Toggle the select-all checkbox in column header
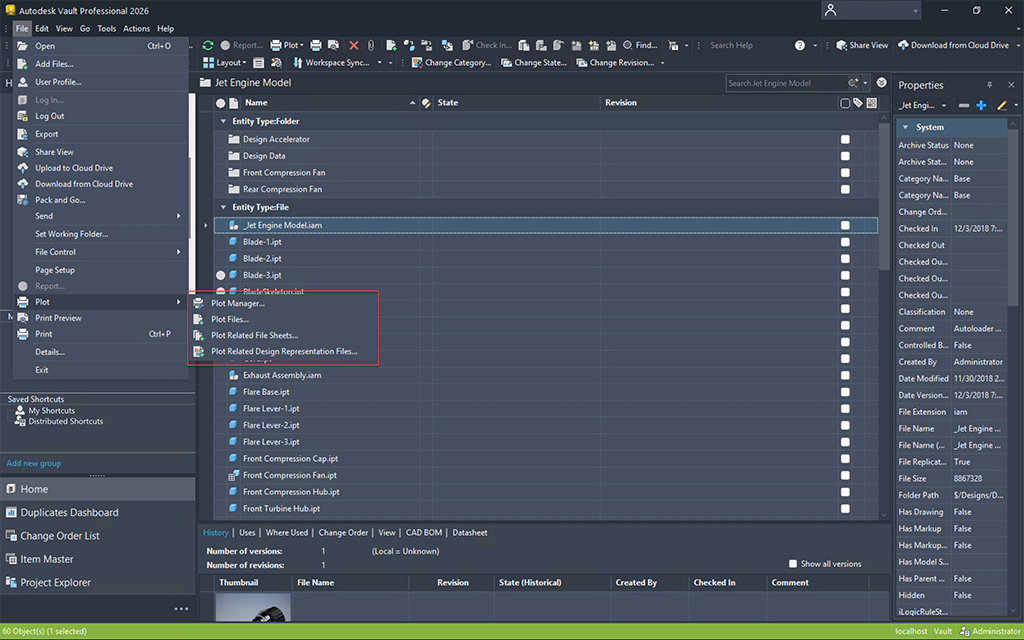Image resolution: width=1024 pixels, height=640 pixels. tap(845, 103)
